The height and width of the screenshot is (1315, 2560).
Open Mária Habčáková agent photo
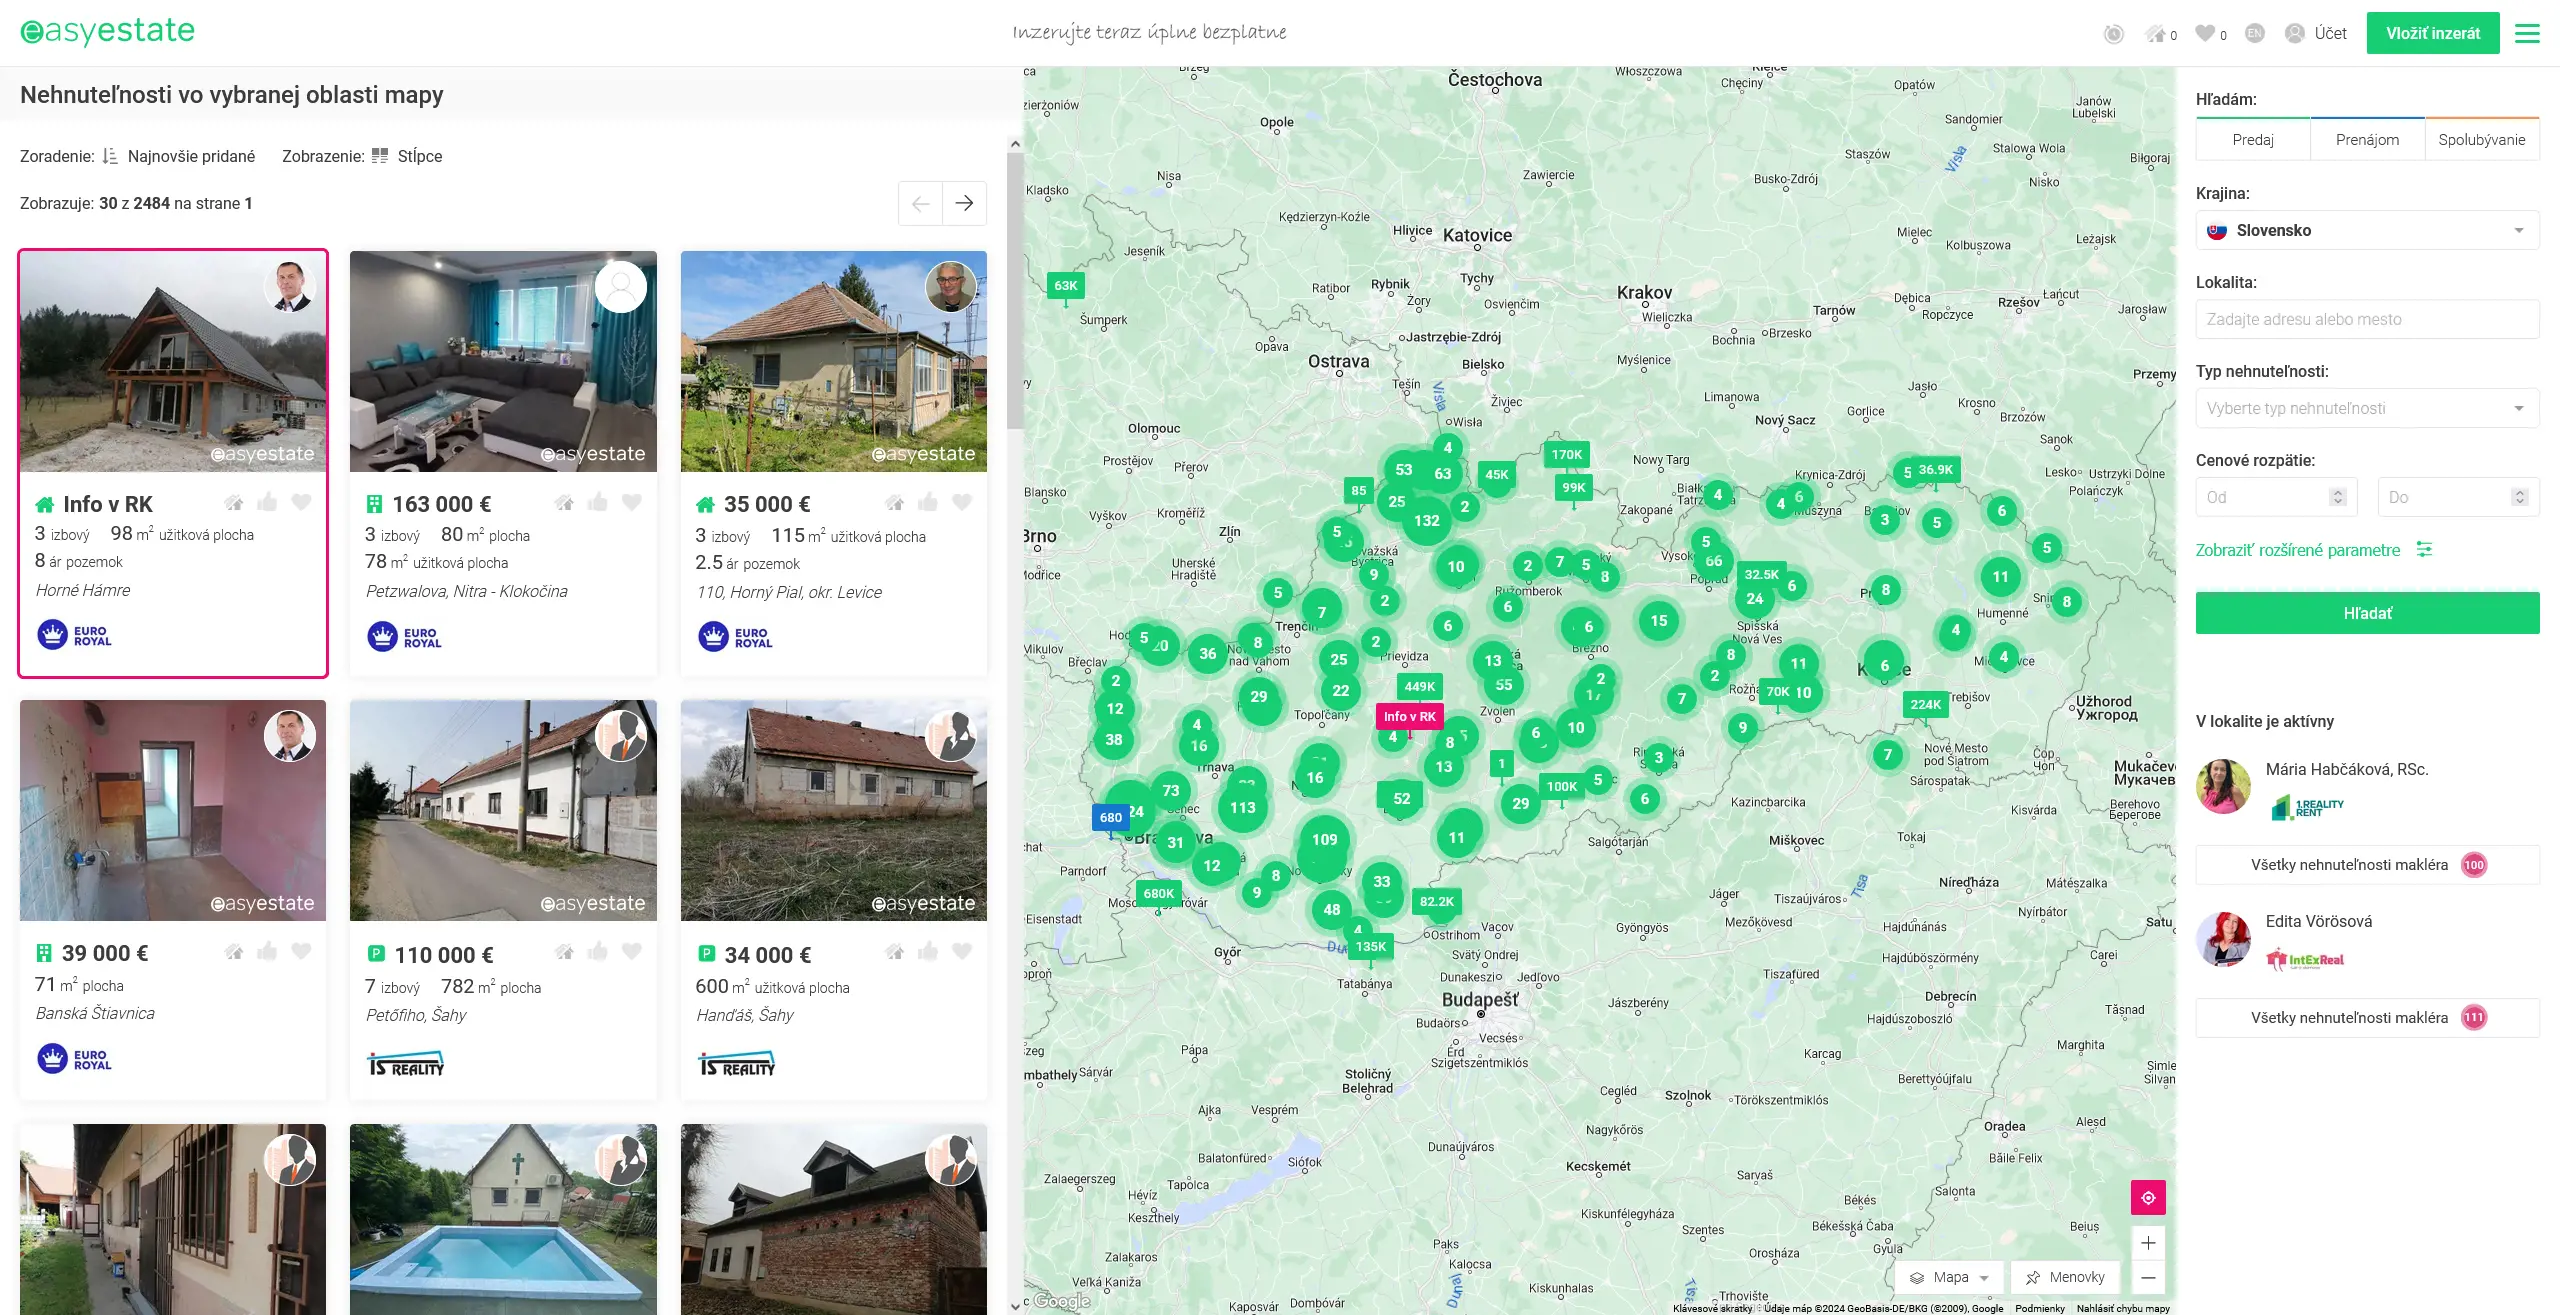coord(2223,786)
